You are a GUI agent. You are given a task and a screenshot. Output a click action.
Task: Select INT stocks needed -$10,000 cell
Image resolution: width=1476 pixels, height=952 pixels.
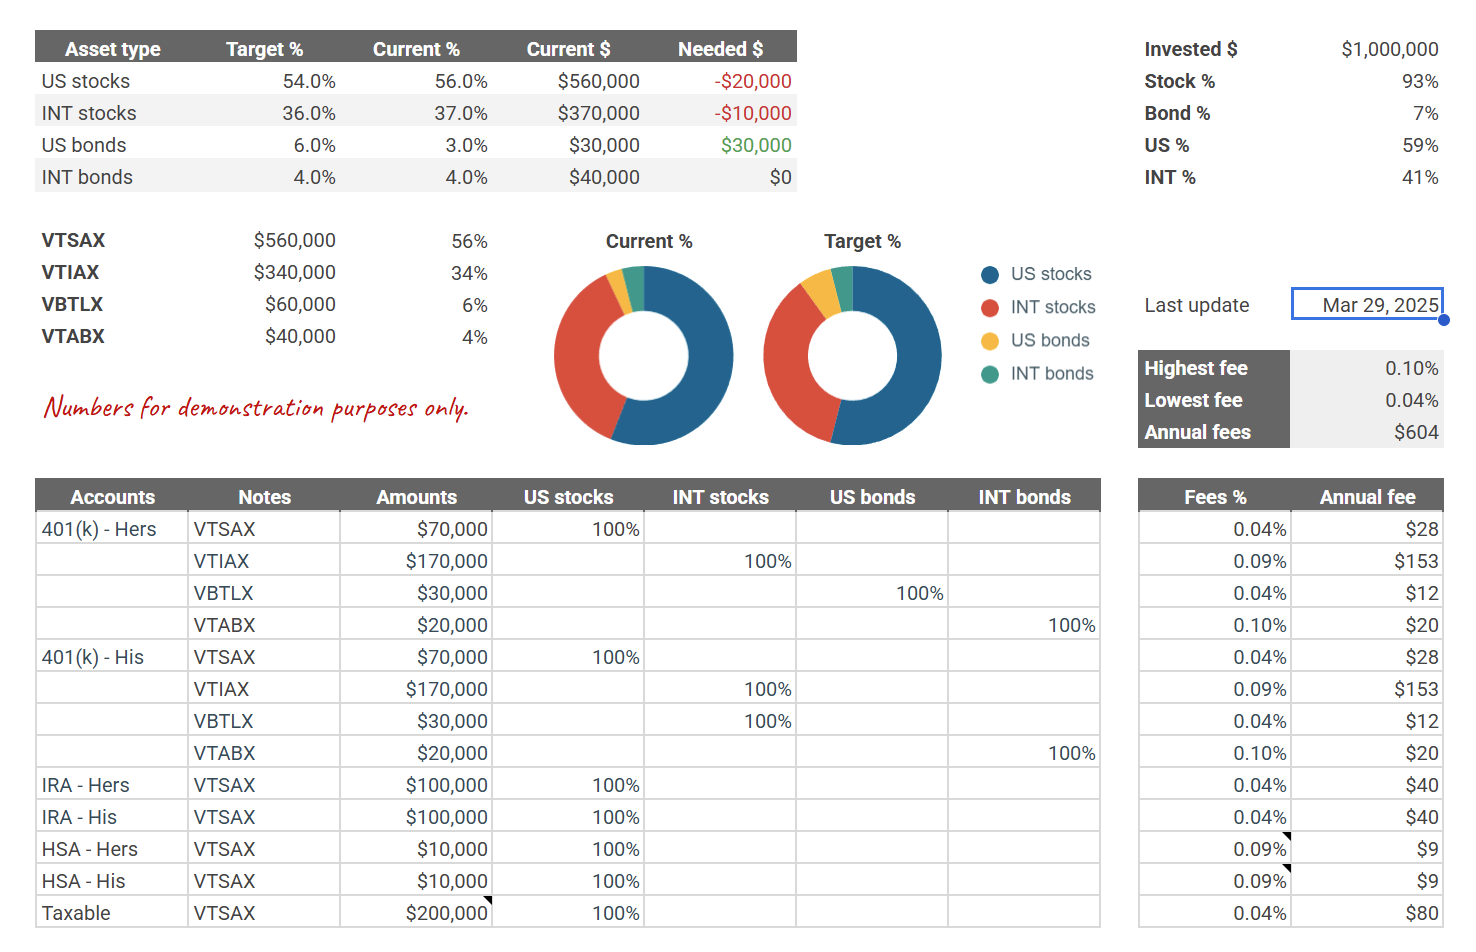point(720,113)
